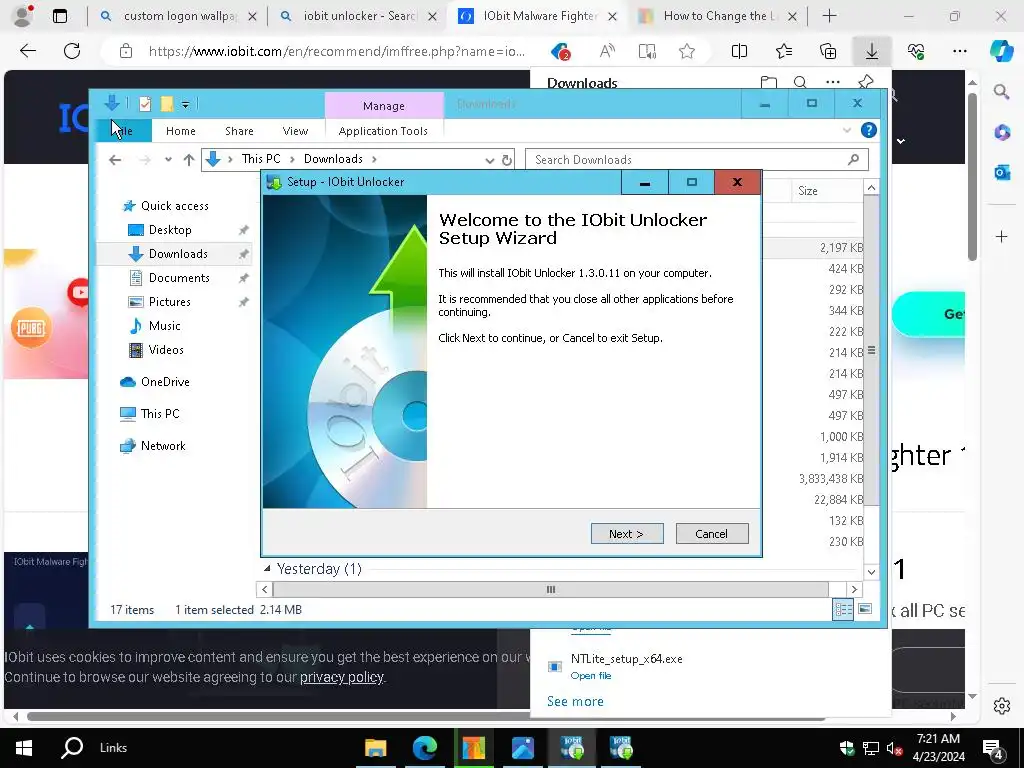The image size is (1024, 768).
Task: Click See more in Downloads panel
Action: pyautogui.click(x=575, y=701)
